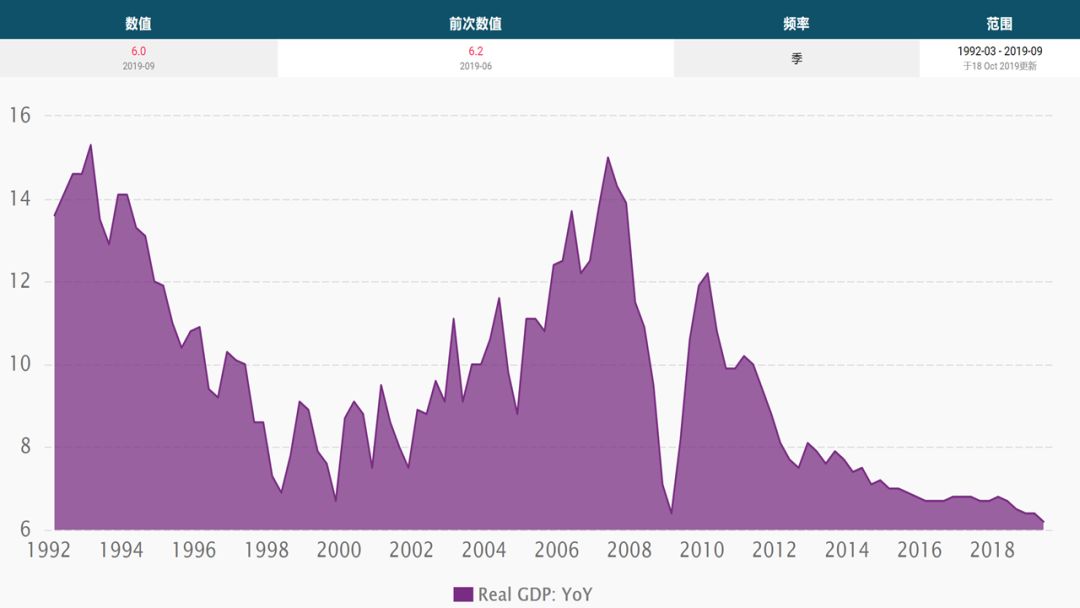Screen dimensions: 1080x608
Task: Click the 1993 peak of the GDP chart
Action: click(x=91, y=145)
